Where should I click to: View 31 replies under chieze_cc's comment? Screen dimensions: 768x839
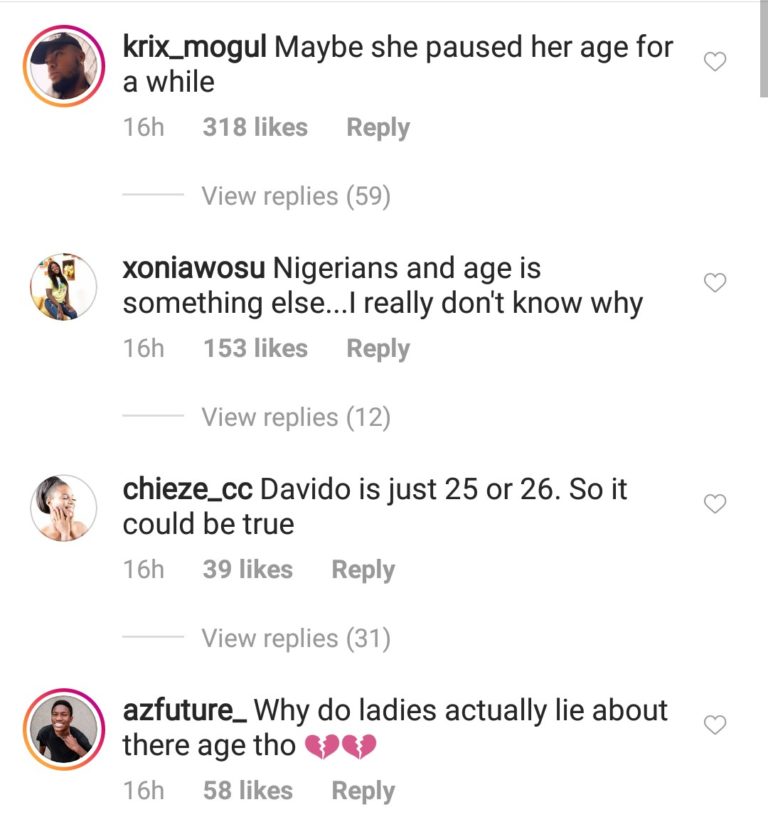click(x=295, y=638)
